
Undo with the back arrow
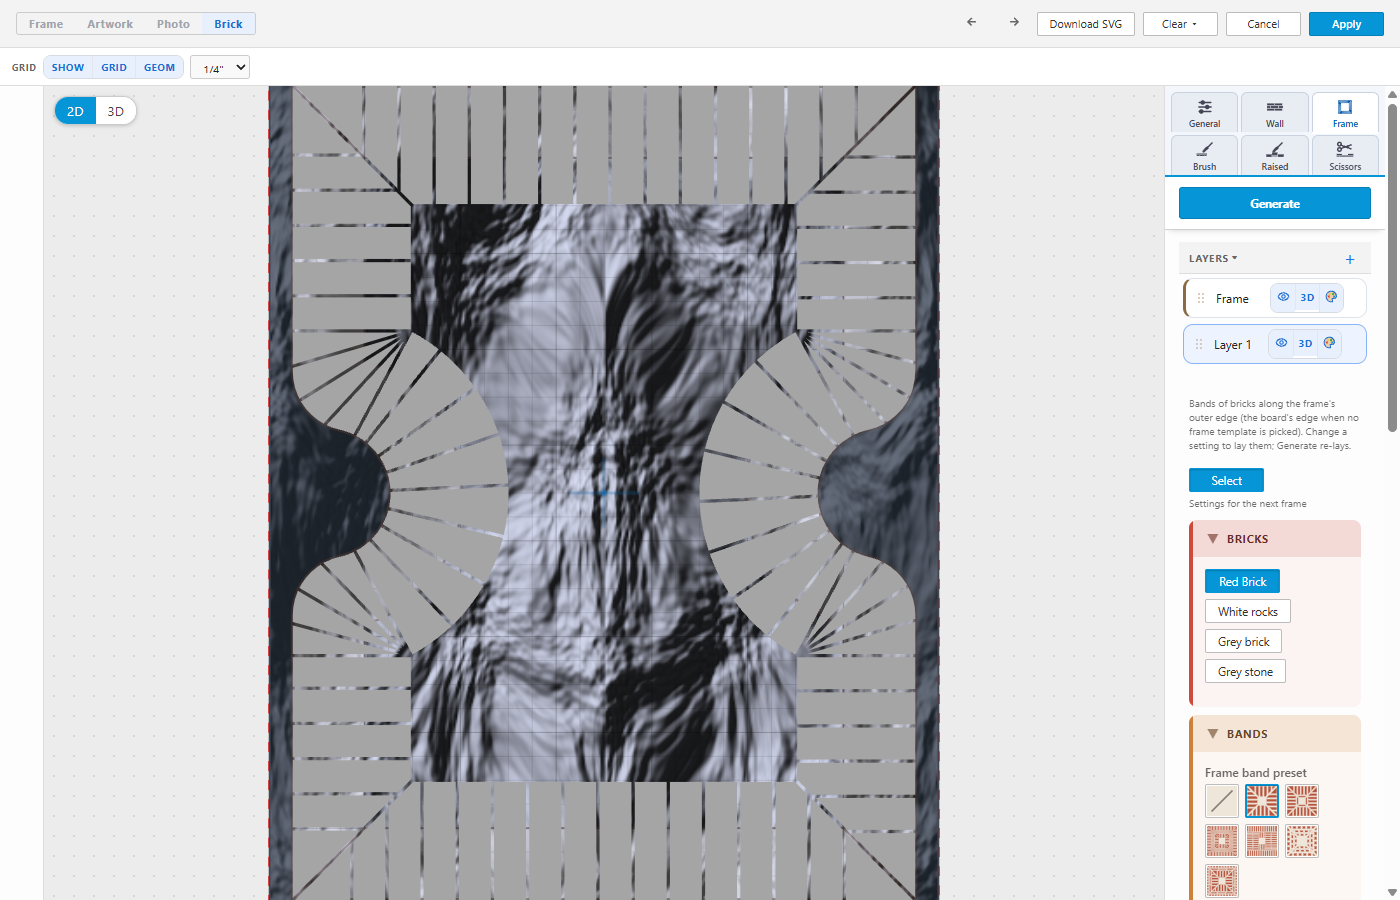(971, 22)
